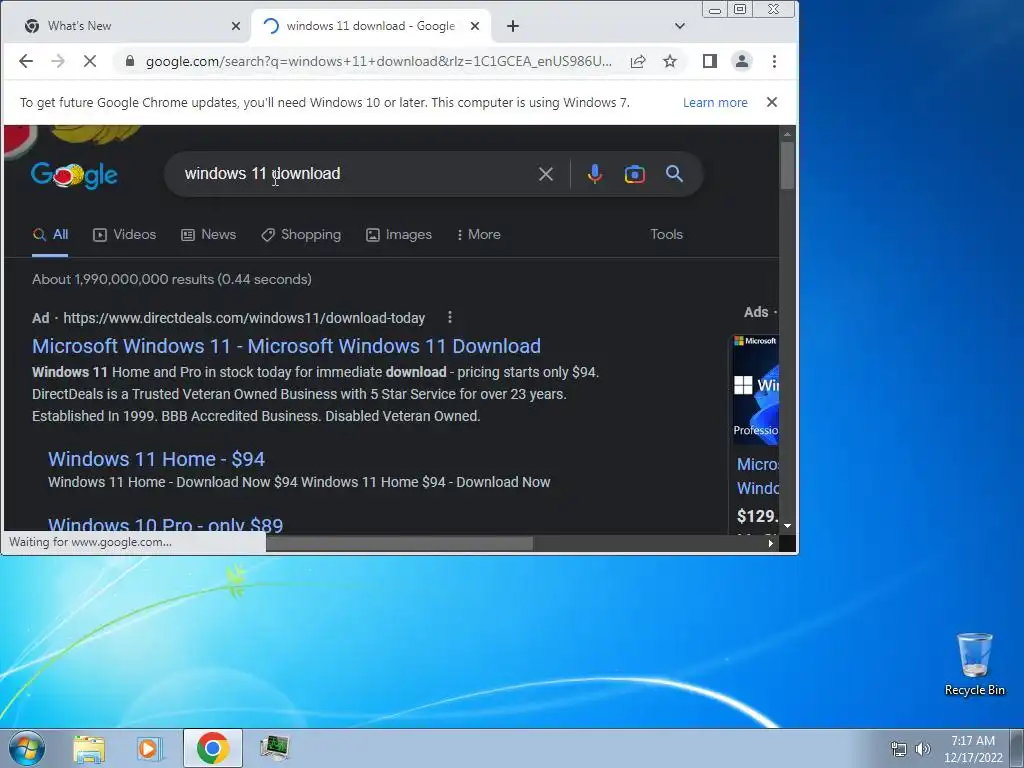
Task: Select the Recycle Bin desktop icon
Action: 974,664
